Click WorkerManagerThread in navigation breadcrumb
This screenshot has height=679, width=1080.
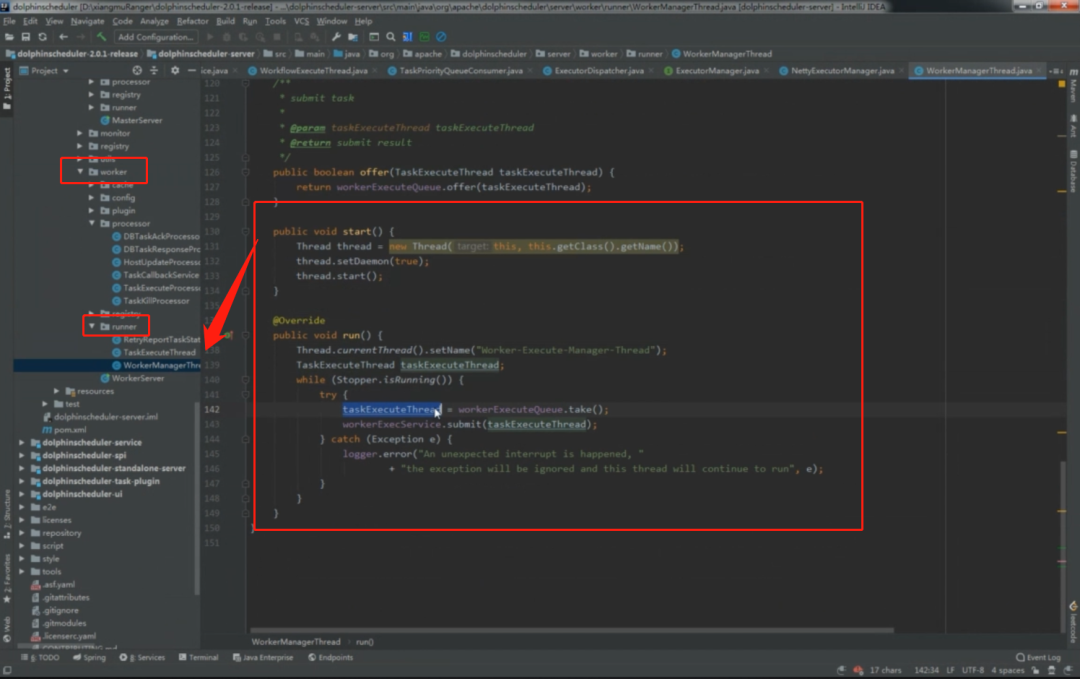click(727, 54)
